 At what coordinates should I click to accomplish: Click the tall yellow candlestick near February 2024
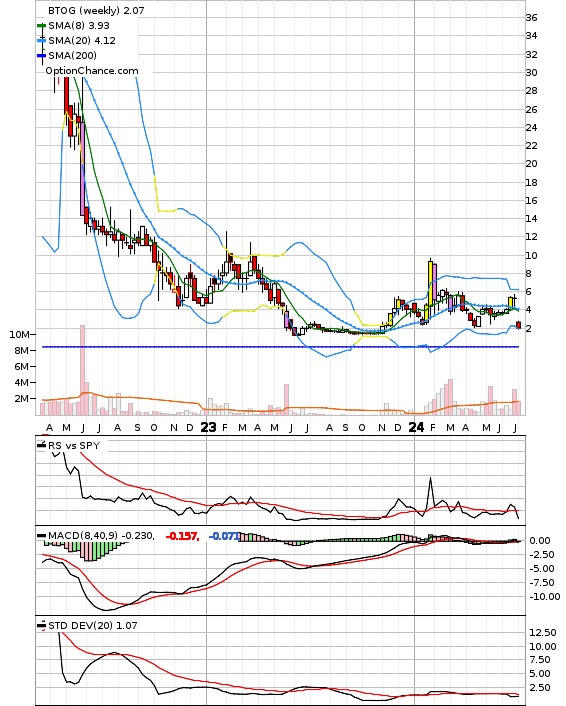click(x=430, y=283)
